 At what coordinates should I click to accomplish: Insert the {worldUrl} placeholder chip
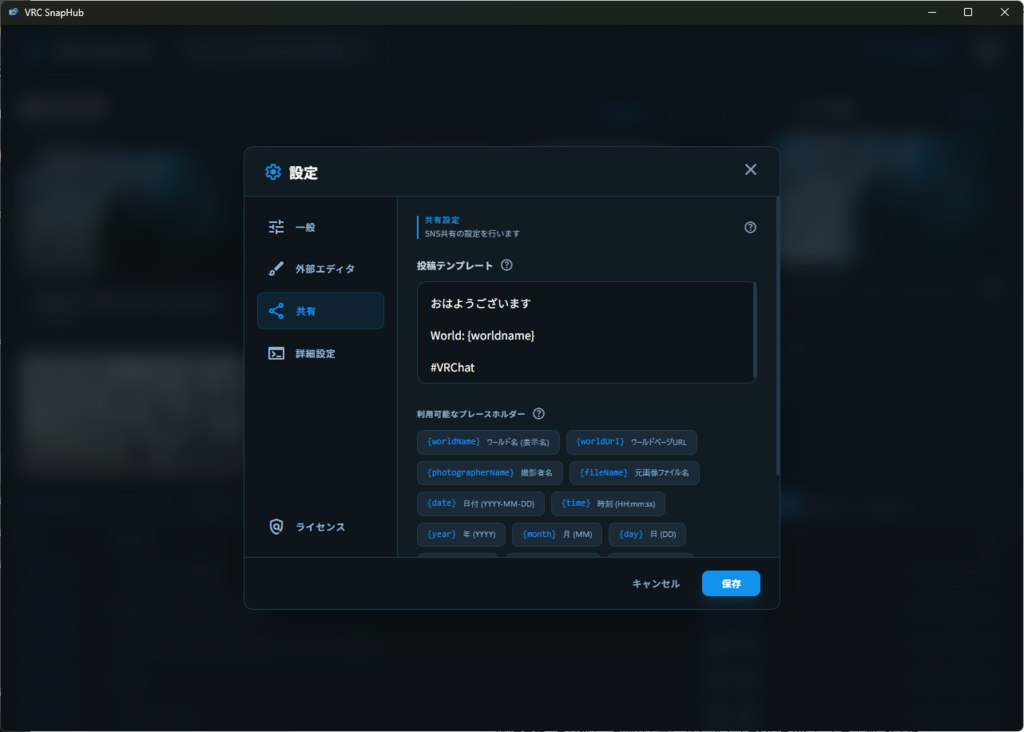[x=631, y=442]
